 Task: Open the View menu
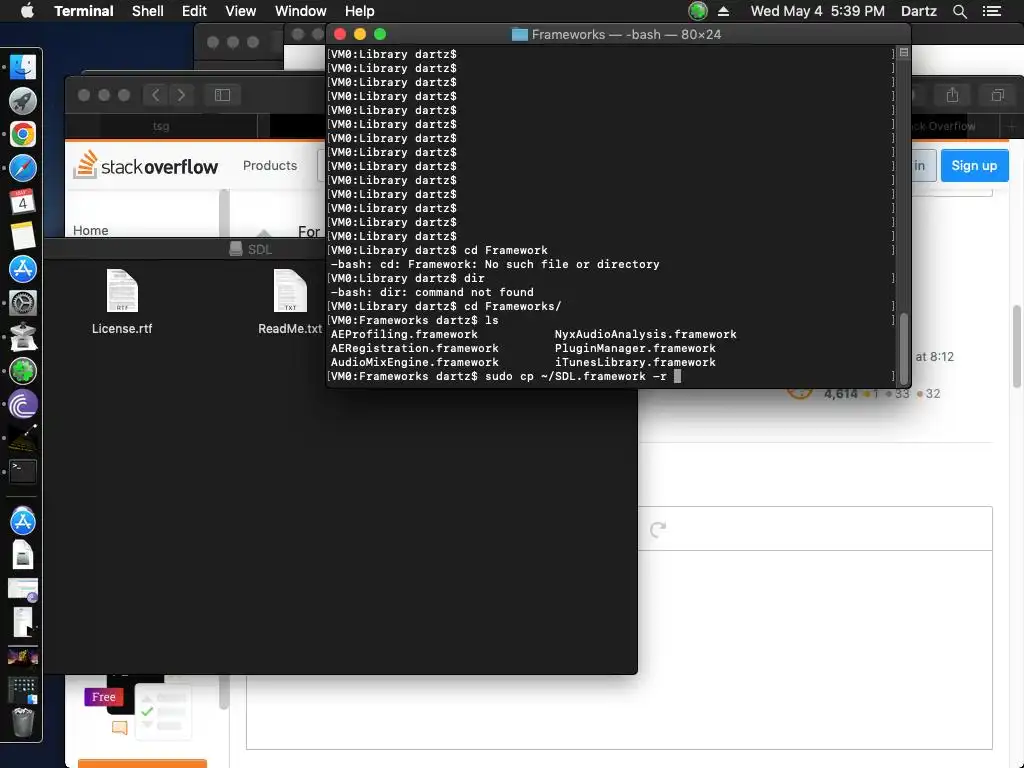point(240,11)
